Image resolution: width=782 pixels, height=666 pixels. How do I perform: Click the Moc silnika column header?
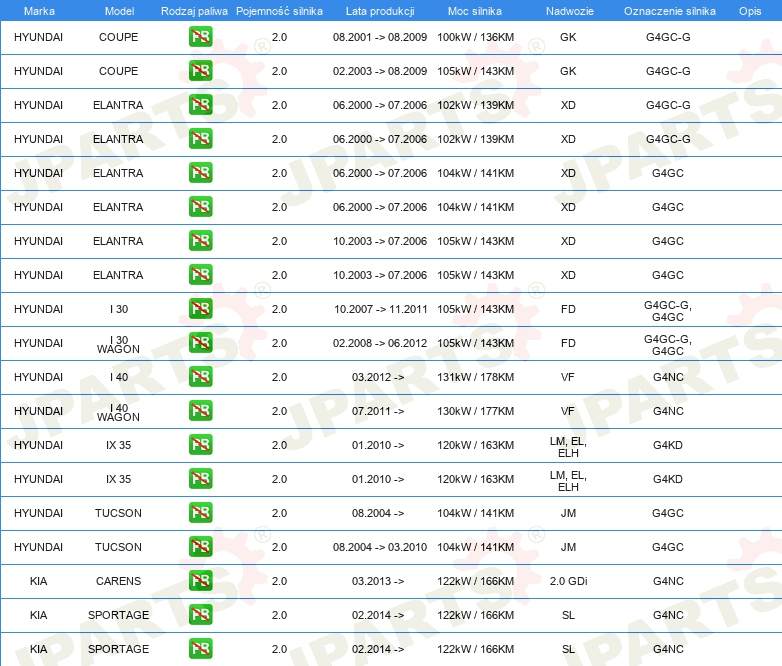coord(475,10)
